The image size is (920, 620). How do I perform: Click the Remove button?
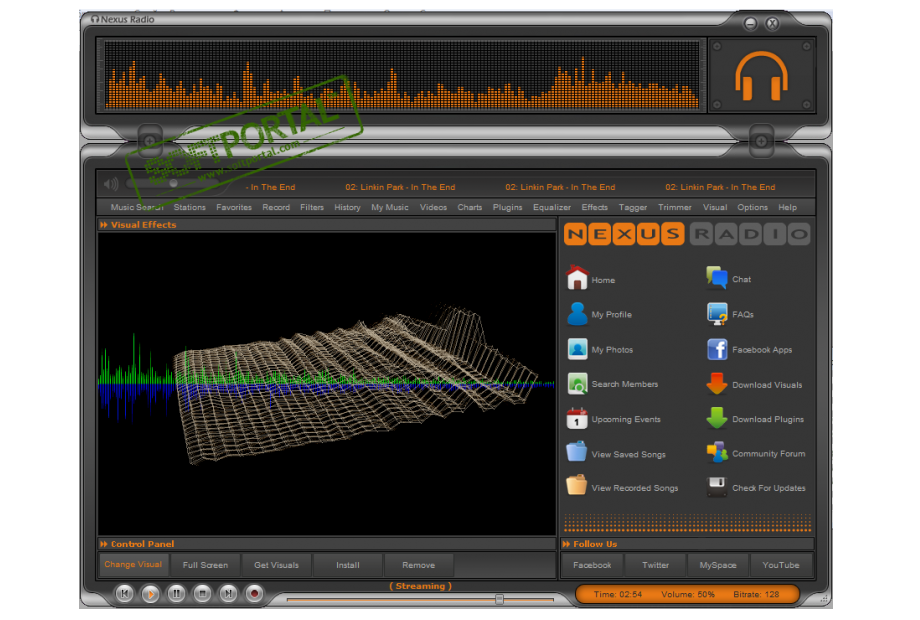(x=418, y=565)
